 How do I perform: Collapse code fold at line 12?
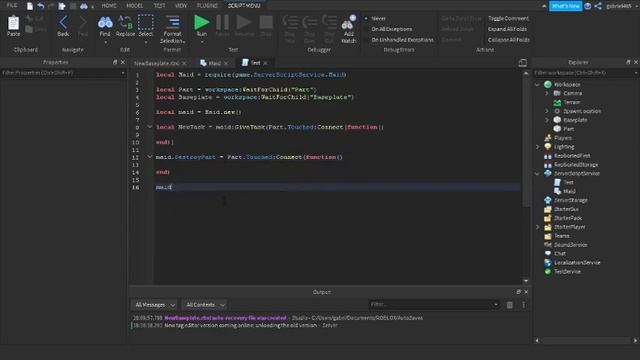pyautogui.click(x=149, y=157)
